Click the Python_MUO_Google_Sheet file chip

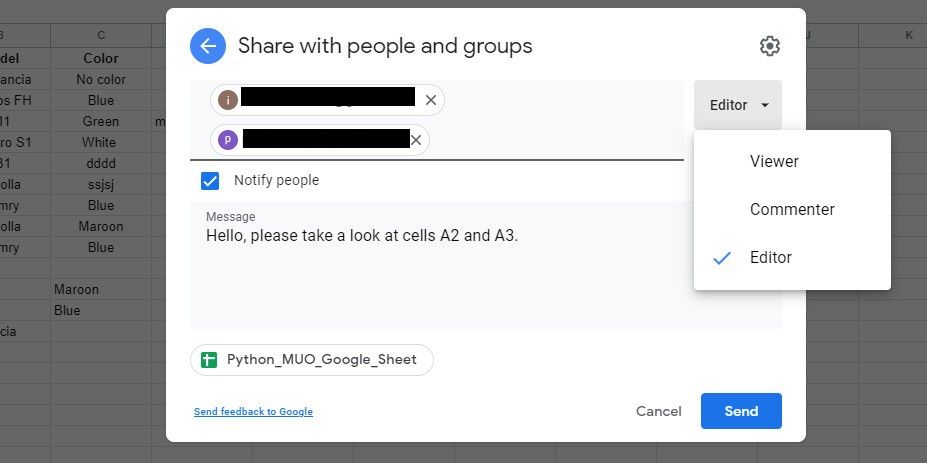pos(321,360)
